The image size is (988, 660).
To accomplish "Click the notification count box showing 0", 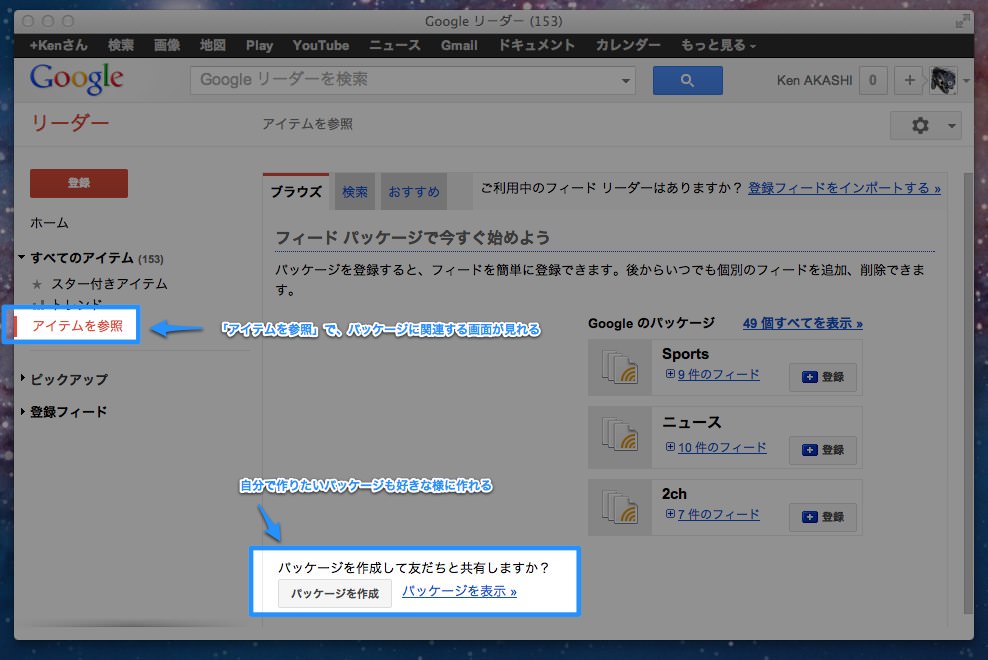I will (873, 81).
